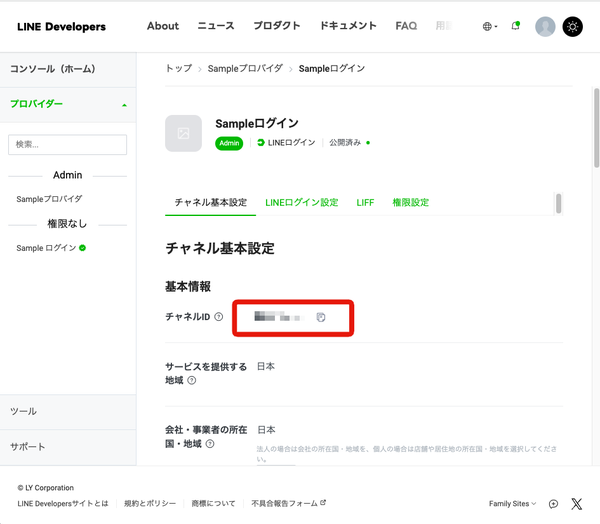
Task: Click the green LINEログイン channel type icon
Action: tap(261, 143)
